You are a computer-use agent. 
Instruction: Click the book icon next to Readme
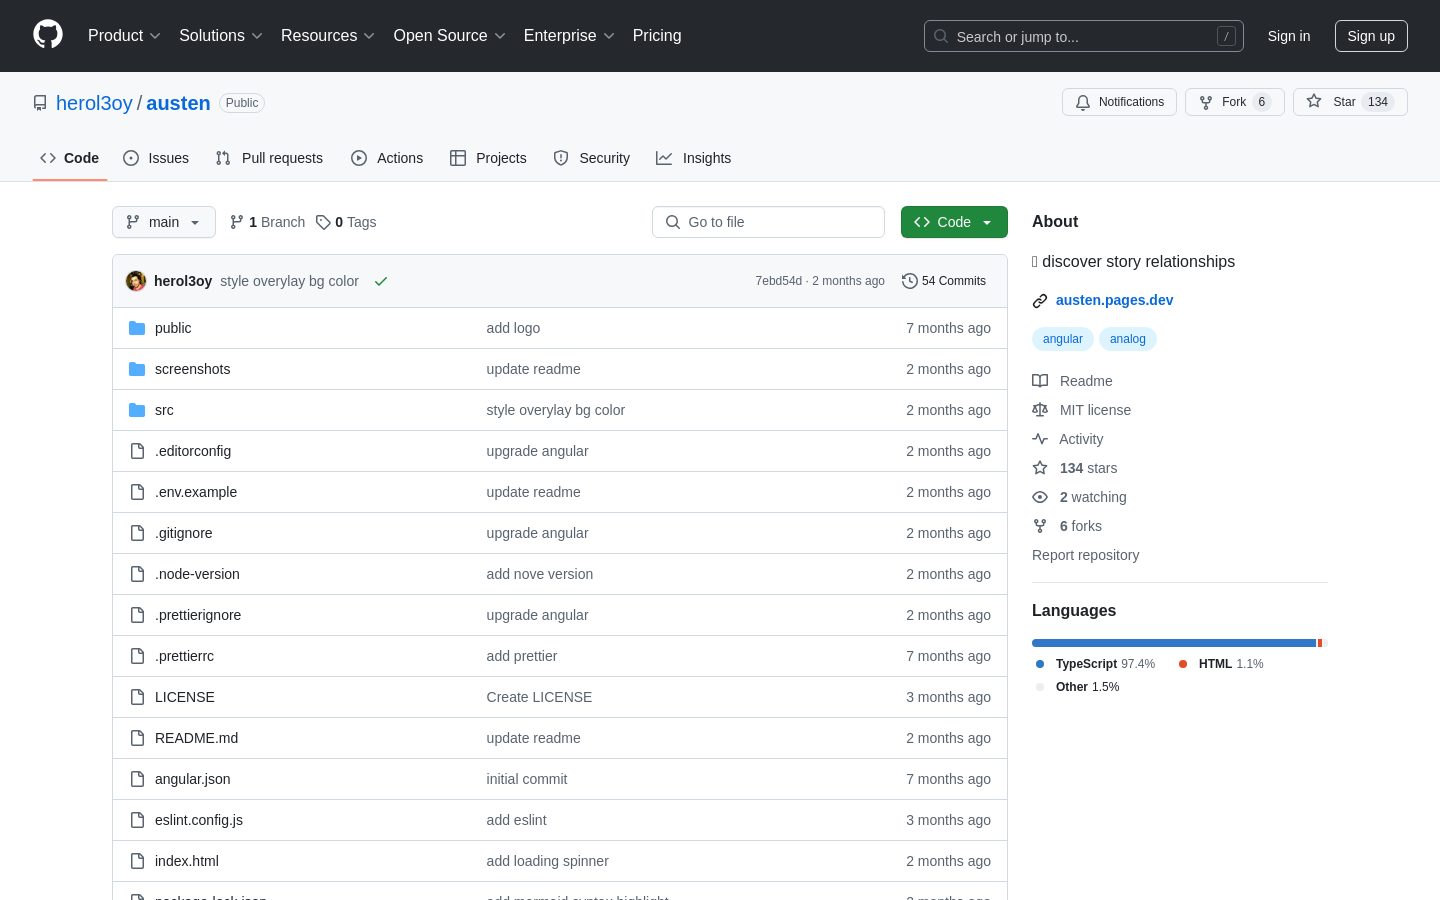click(x=1040, y=381)
